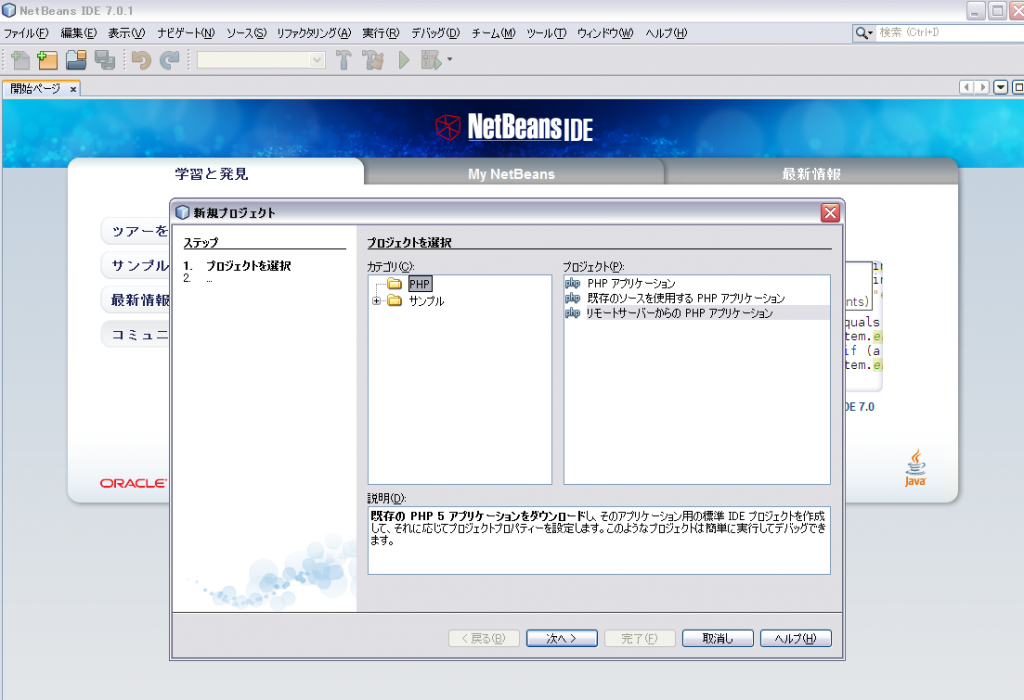The height and width of the screenshot is (700, 1024).
Task: Switch to the 学習と発見 tab
Action: [x=212, y=174]
